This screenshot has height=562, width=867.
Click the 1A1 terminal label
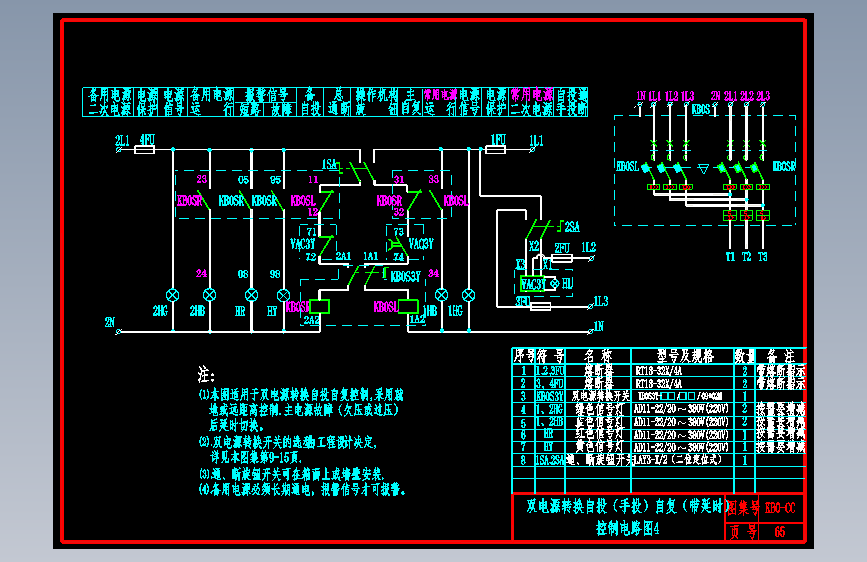(370, 256)
